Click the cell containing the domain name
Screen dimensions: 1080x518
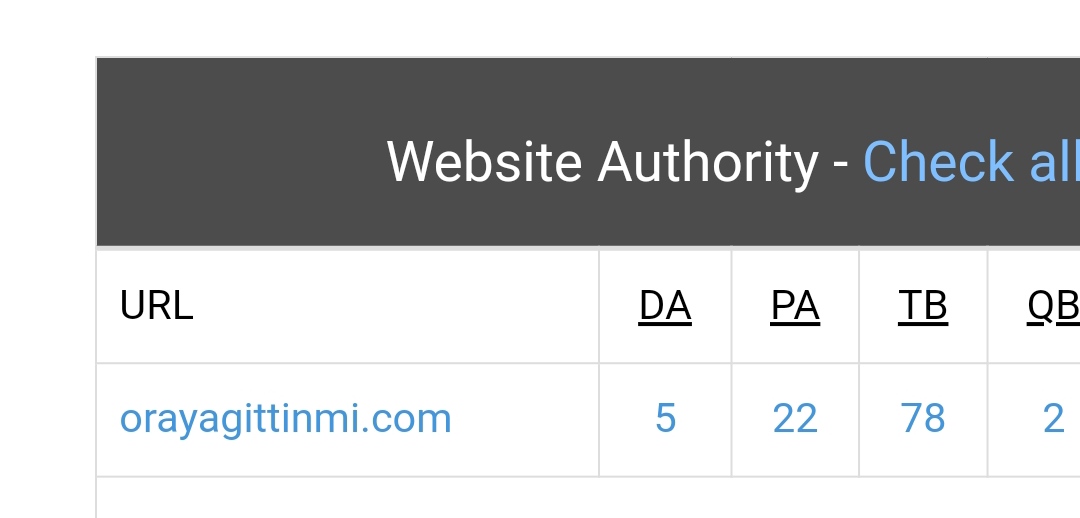click(x=348, y=419)
